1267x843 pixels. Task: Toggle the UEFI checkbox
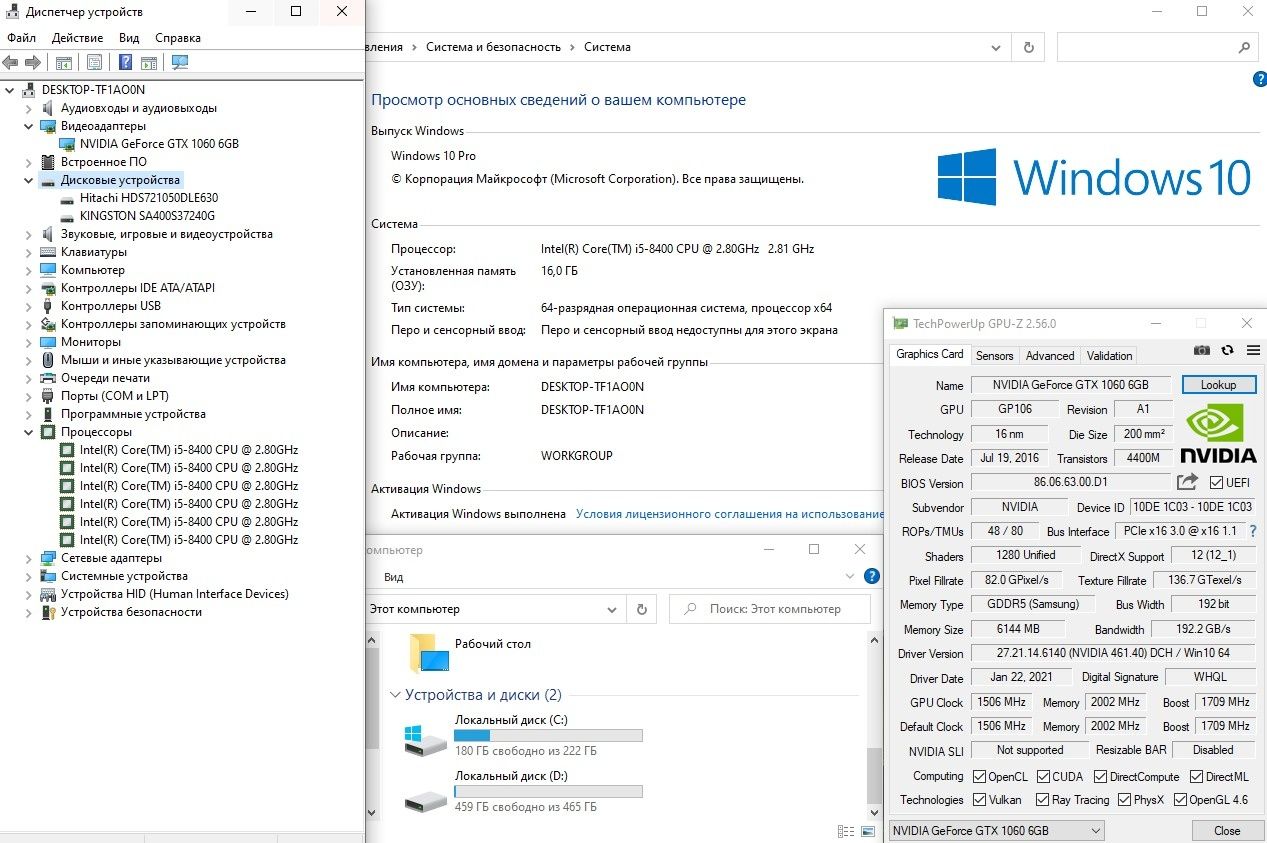tap(1216, 483)
